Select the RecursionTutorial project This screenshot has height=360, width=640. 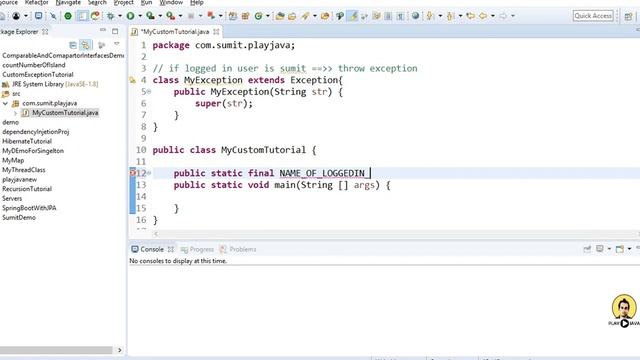(x=27, y=189)
